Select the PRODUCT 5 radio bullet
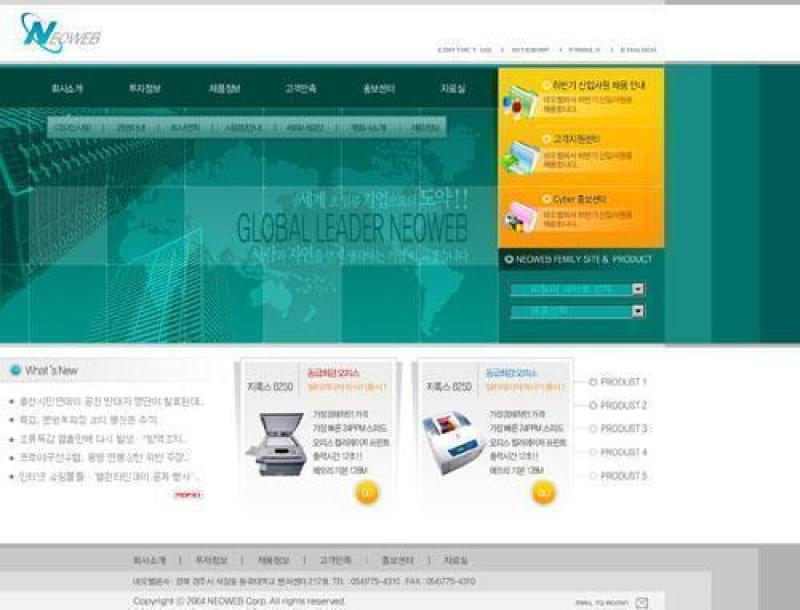Viewport: 800px width, 610px height. pyautogui.click(x=593, y=476)
